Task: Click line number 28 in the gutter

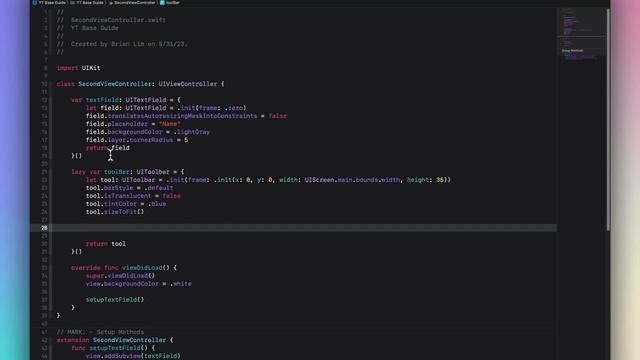Action: pyautogui.click(x=44, y=228)
